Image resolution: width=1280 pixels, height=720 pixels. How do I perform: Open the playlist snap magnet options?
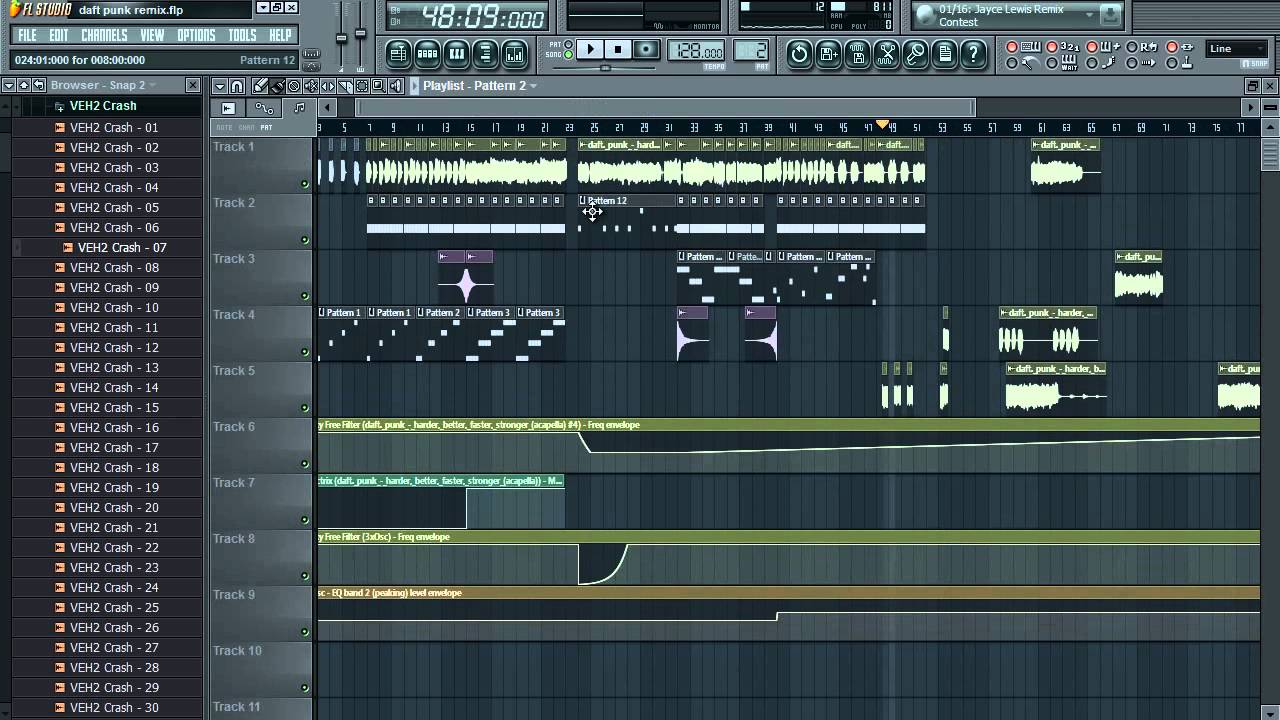click(x=237, y=86)
